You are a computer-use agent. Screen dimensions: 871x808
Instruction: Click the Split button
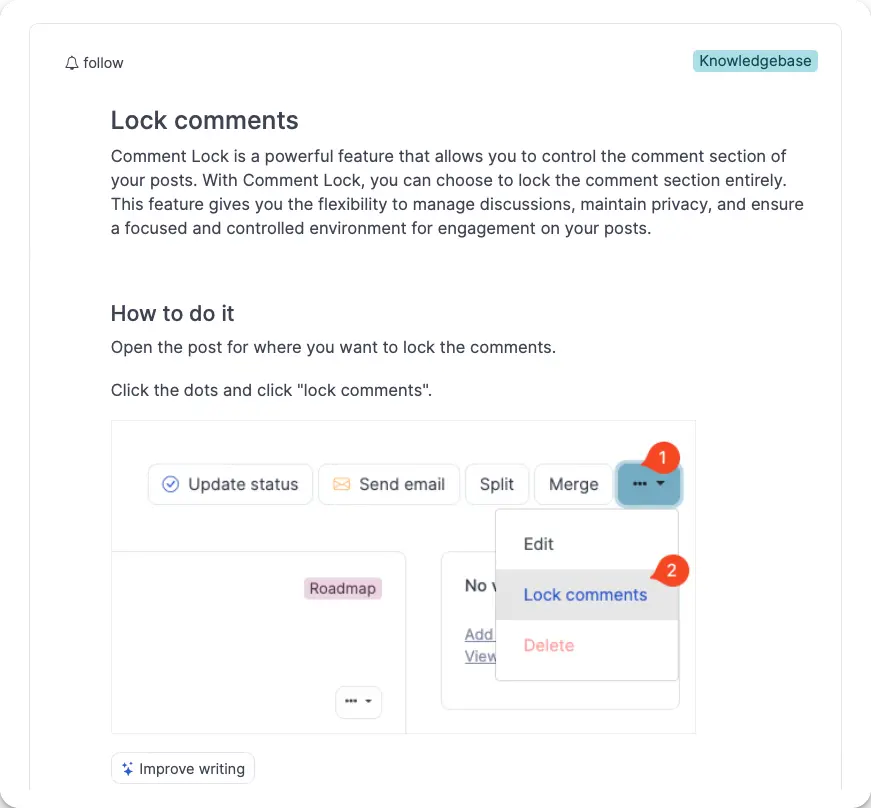click(x=497, y=484)
